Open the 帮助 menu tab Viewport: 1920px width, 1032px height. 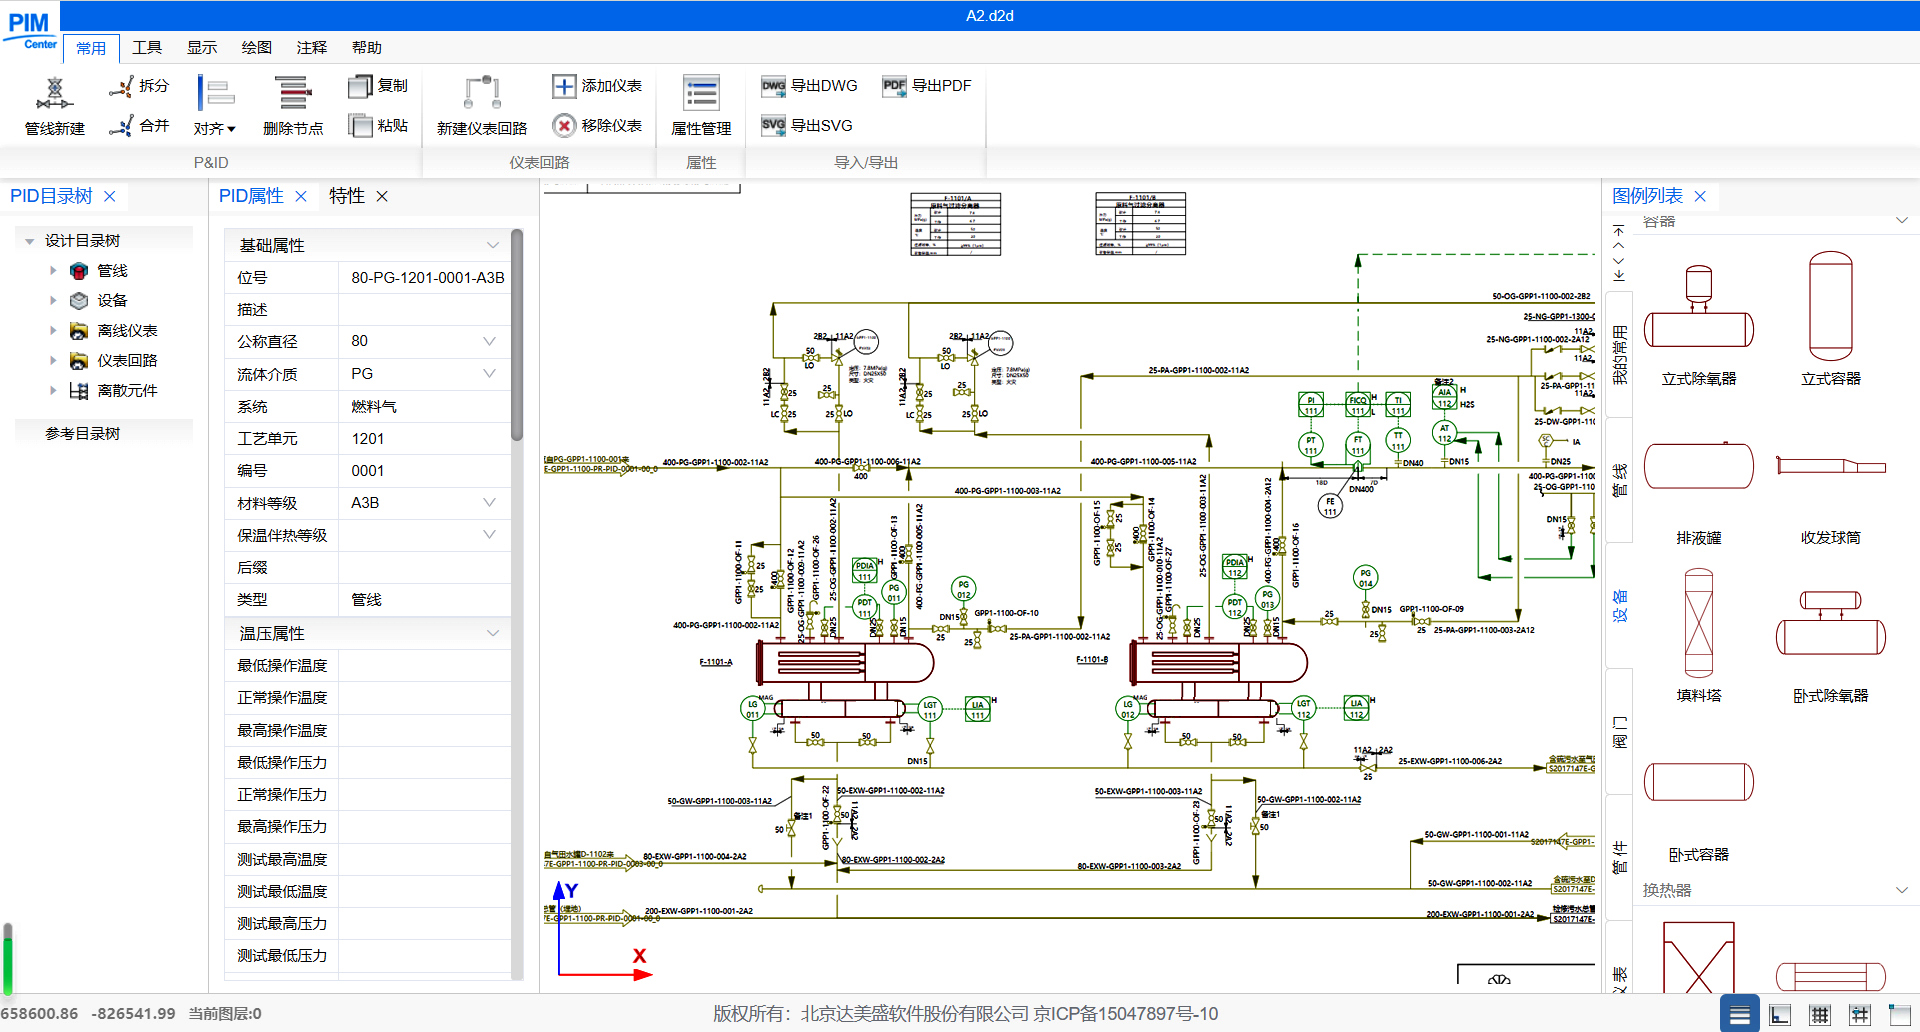(367, 48)
